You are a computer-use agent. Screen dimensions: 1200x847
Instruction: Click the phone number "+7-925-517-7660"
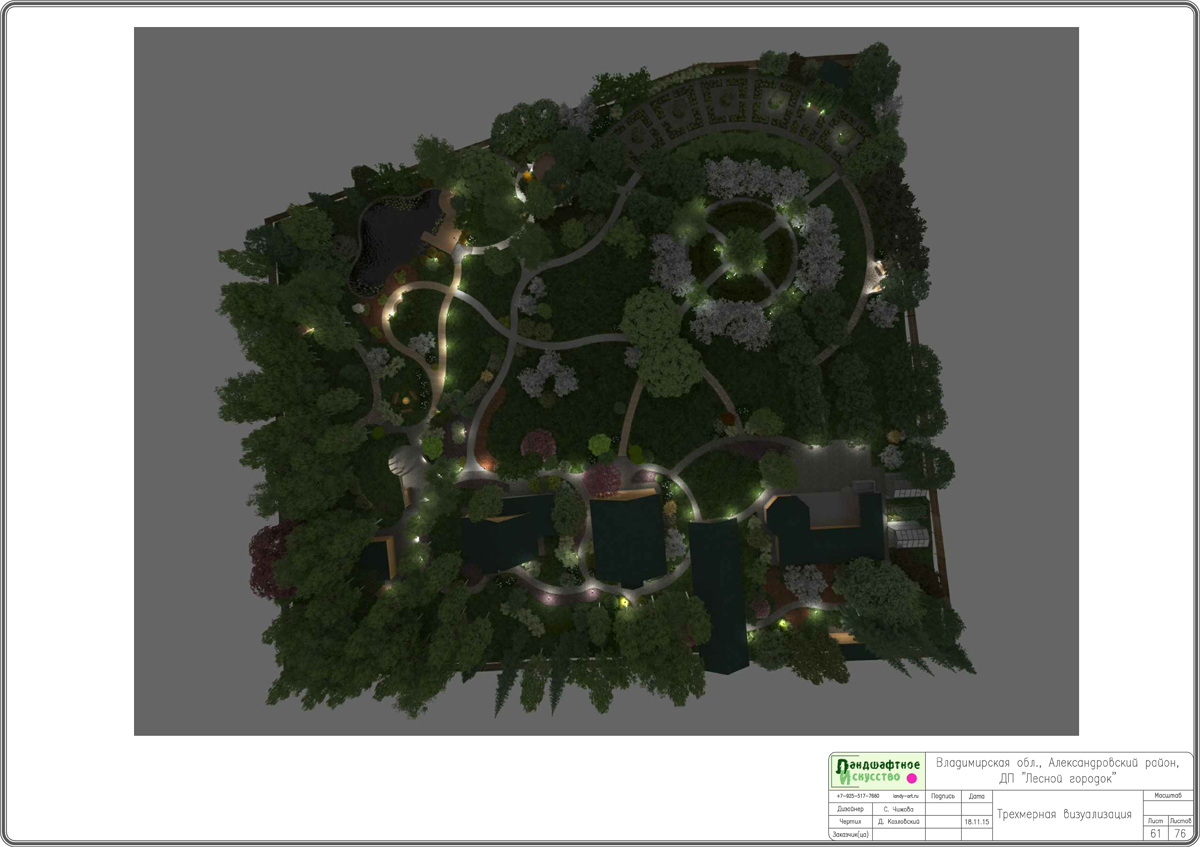(x=857, y=796)
